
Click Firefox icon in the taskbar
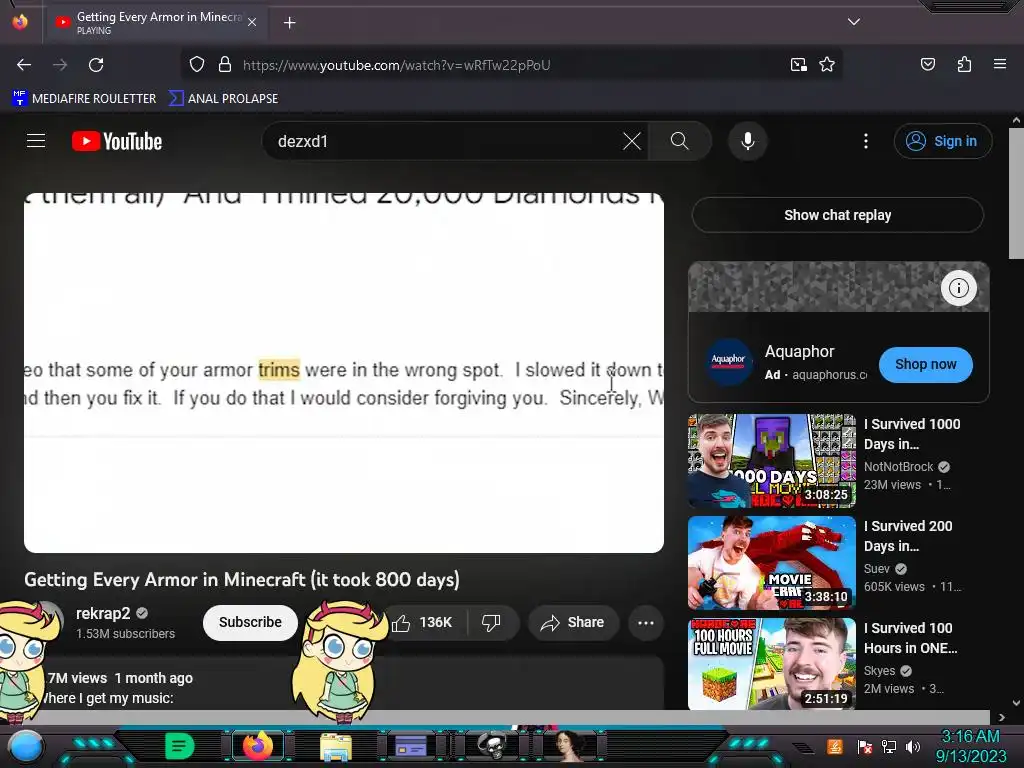[257, 746]
